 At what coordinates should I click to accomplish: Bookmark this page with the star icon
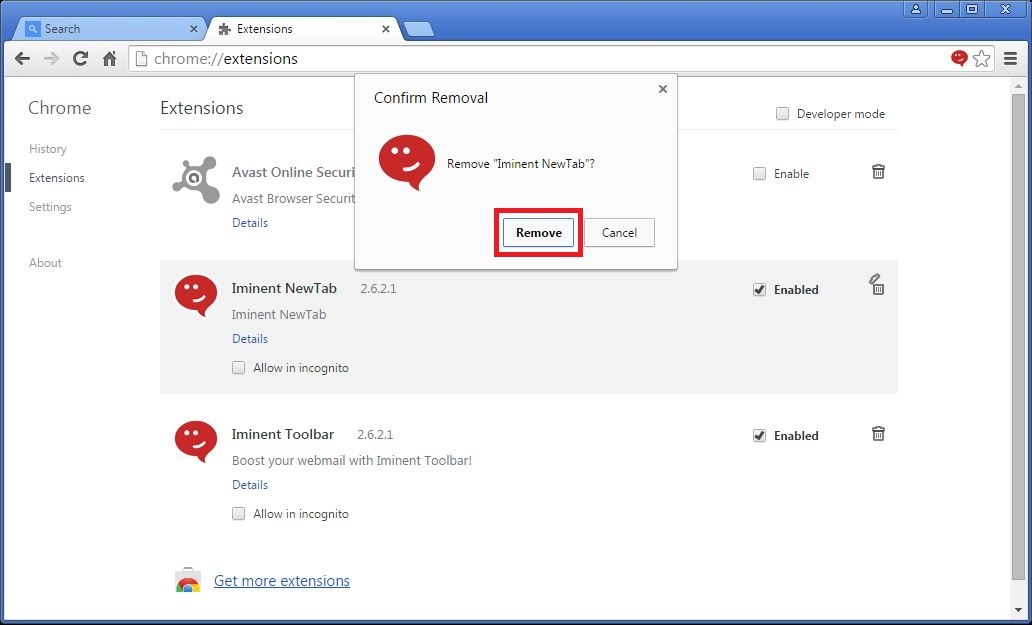(x=981, y=59)
